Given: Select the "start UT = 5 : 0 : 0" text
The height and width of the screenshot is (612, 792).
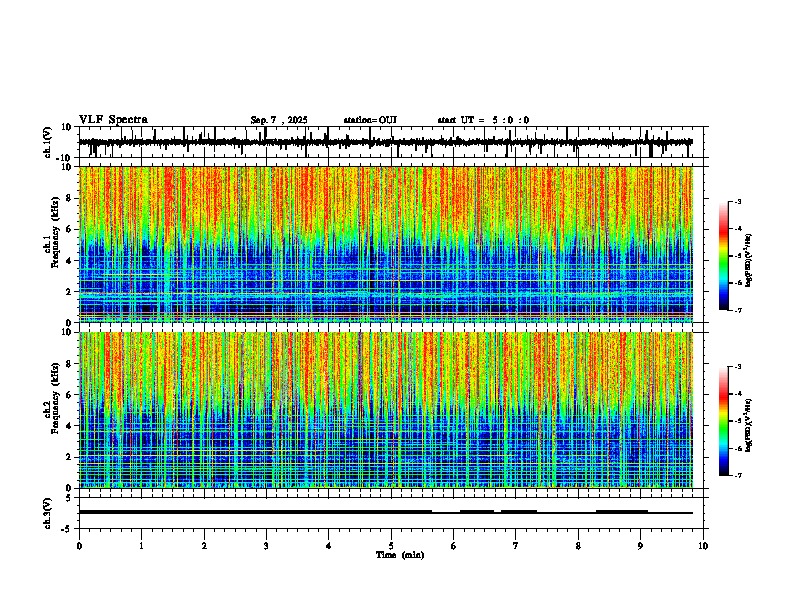Looking at the screenshot, I should pyautogui.click(x=483, y=120).
